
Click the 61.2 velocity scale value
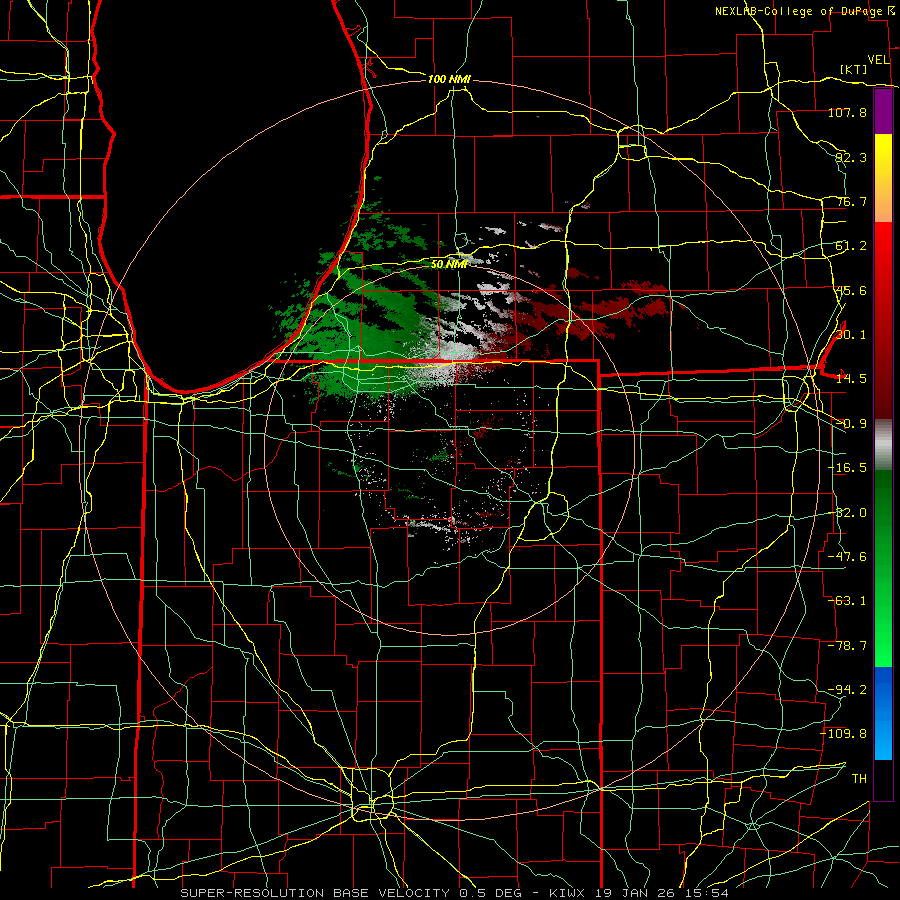851,246
